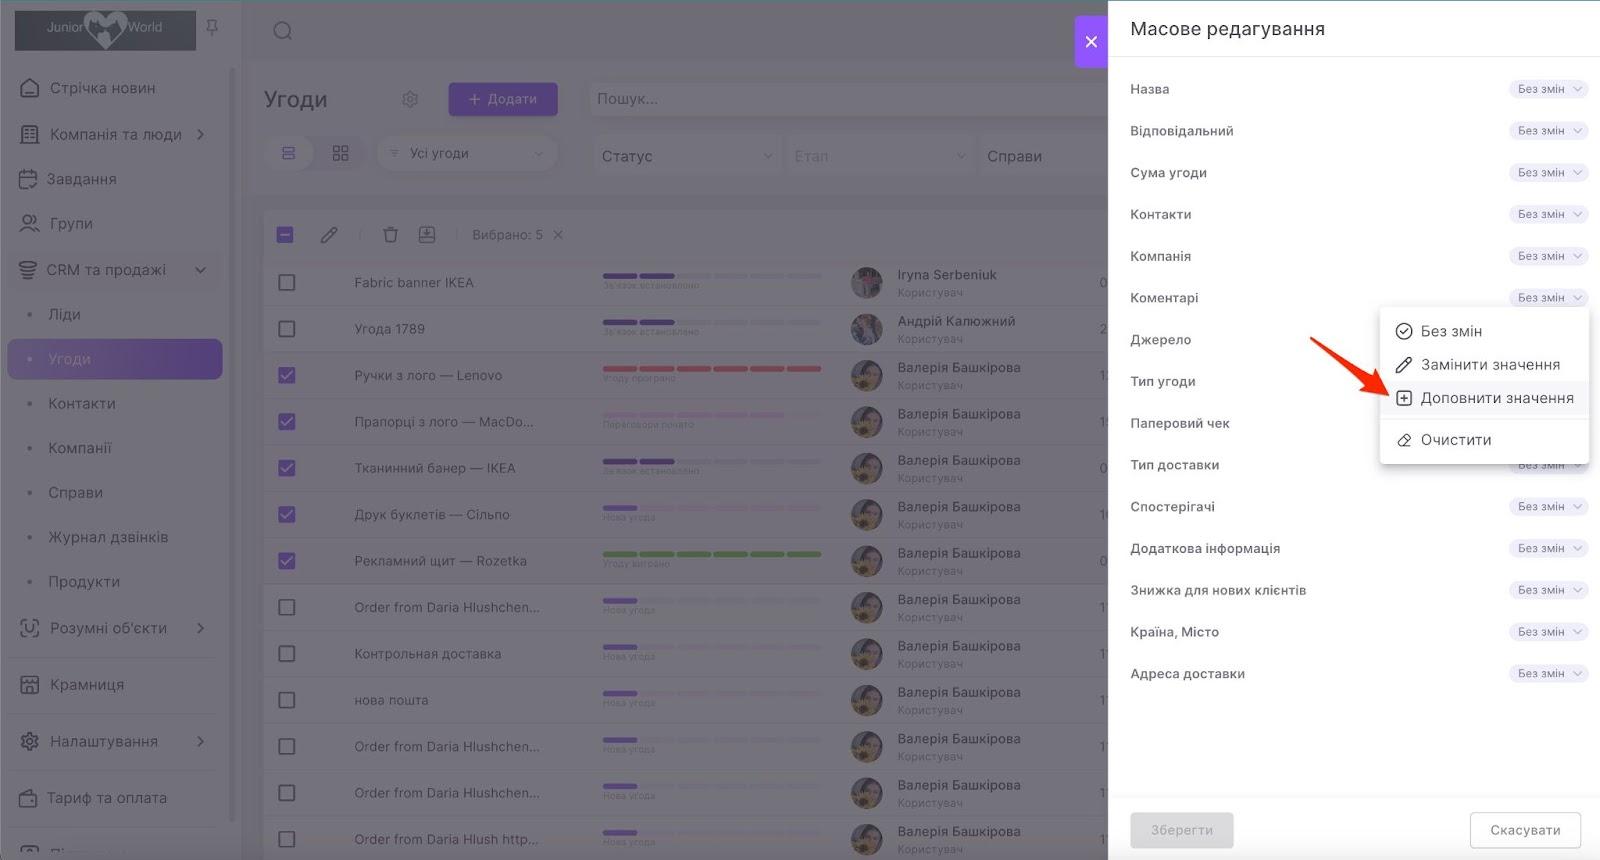
Task: Select 'Доповнити значення' menu option
Action: tap(1496, 398)
